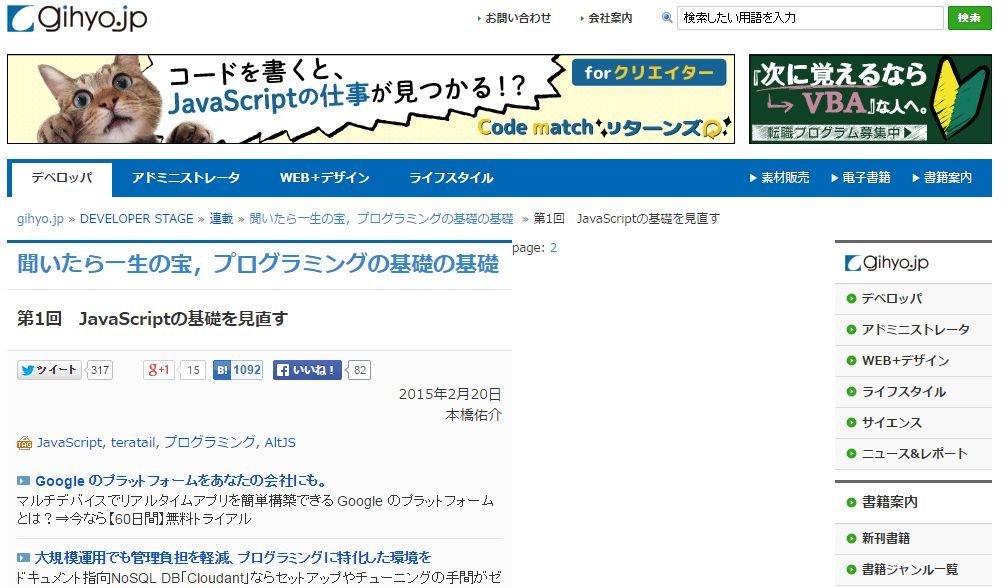Screen dimensions: 1006x588
Task: Click the 連載 breadcrumb link
Action: [221, 219]
